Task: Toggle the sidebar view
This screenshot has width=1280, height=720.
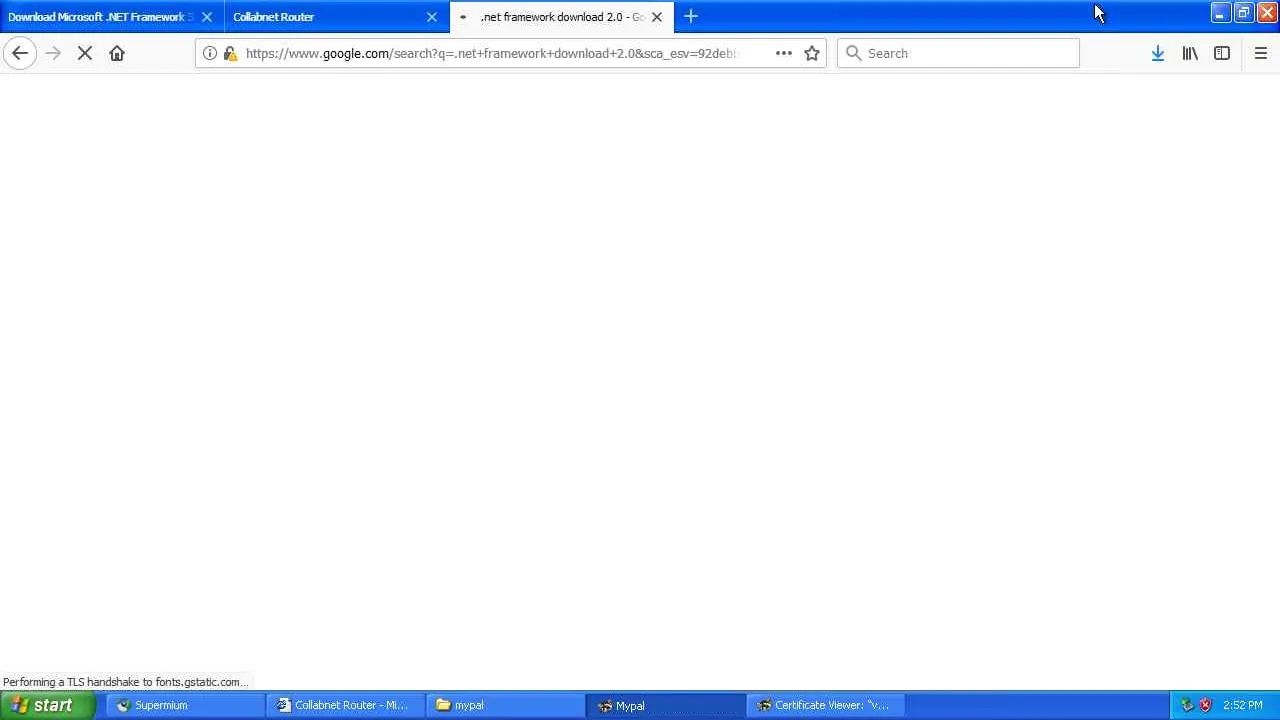Action: point(1222,53)
